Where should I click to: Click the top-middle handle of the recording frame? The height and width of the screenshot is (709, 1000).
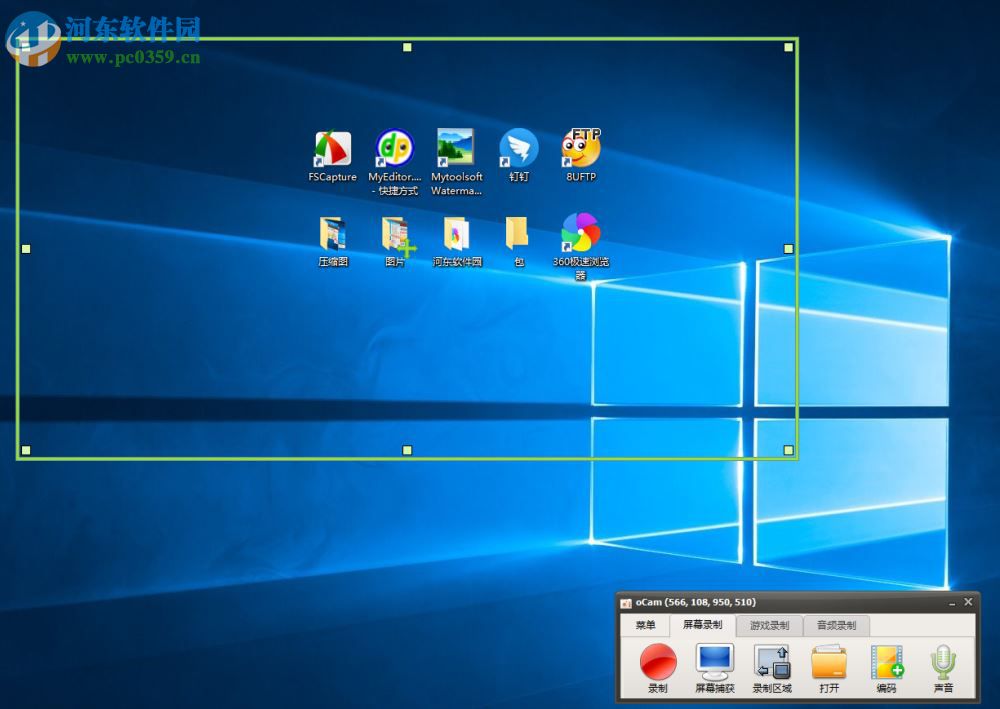[408, 47]
